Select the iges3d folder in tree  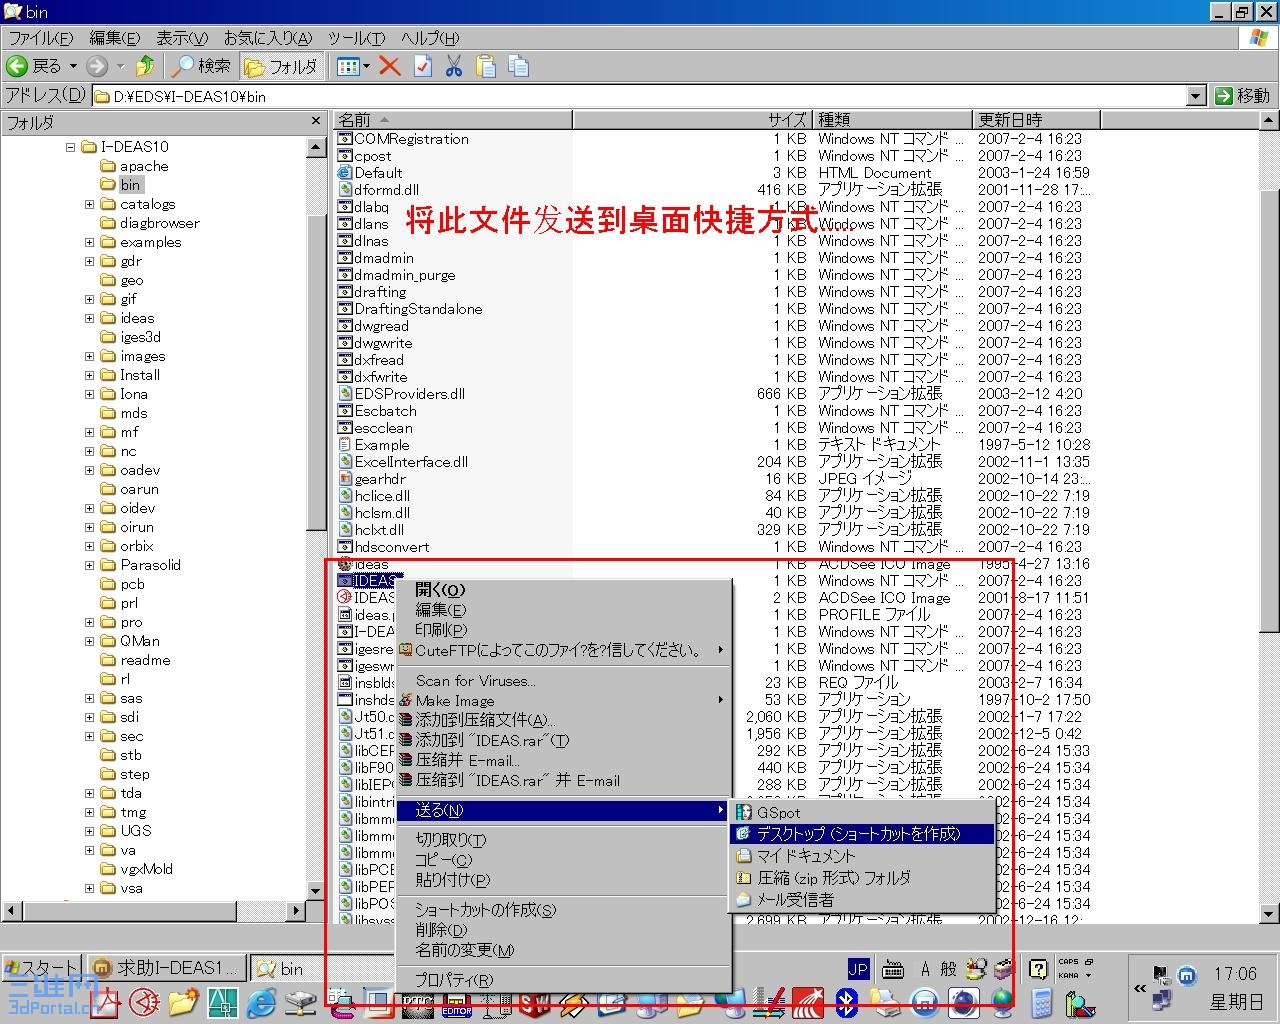(140, 337)
